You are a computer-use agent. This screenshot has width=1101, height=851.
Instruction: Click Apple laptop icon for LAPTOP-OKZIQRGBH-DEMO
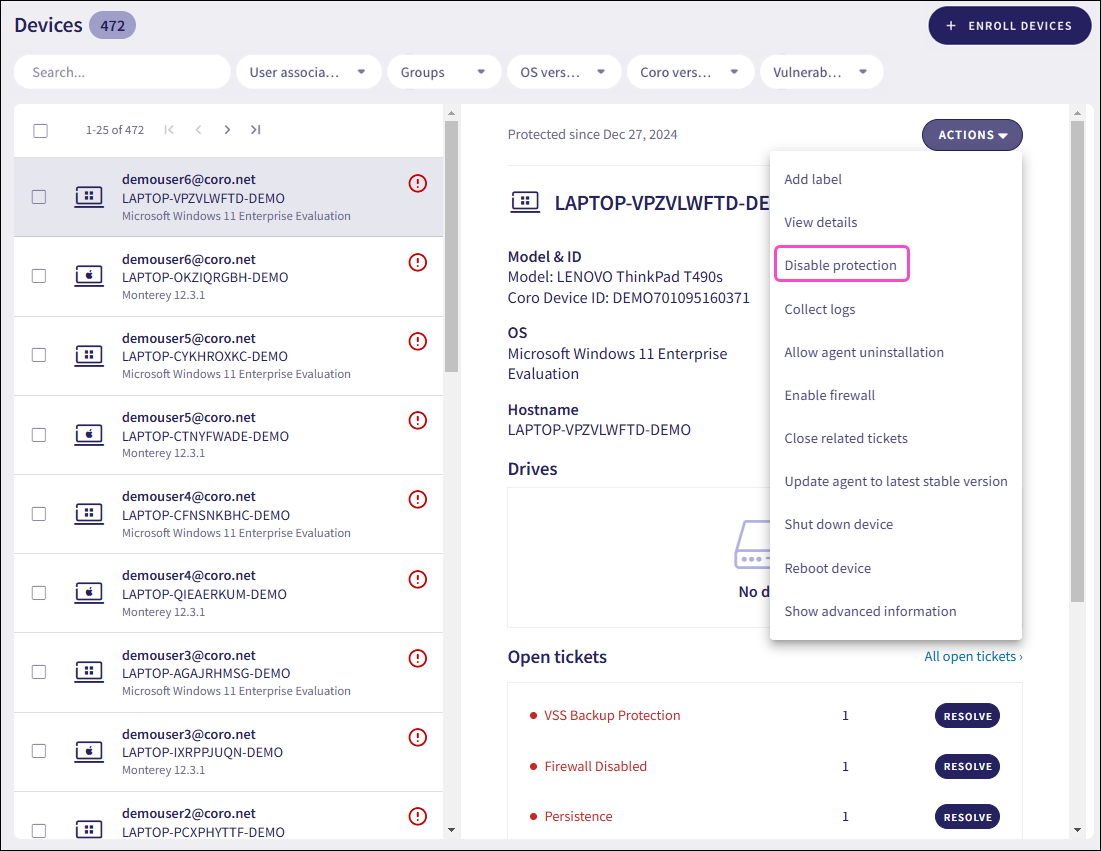point(89,275)
